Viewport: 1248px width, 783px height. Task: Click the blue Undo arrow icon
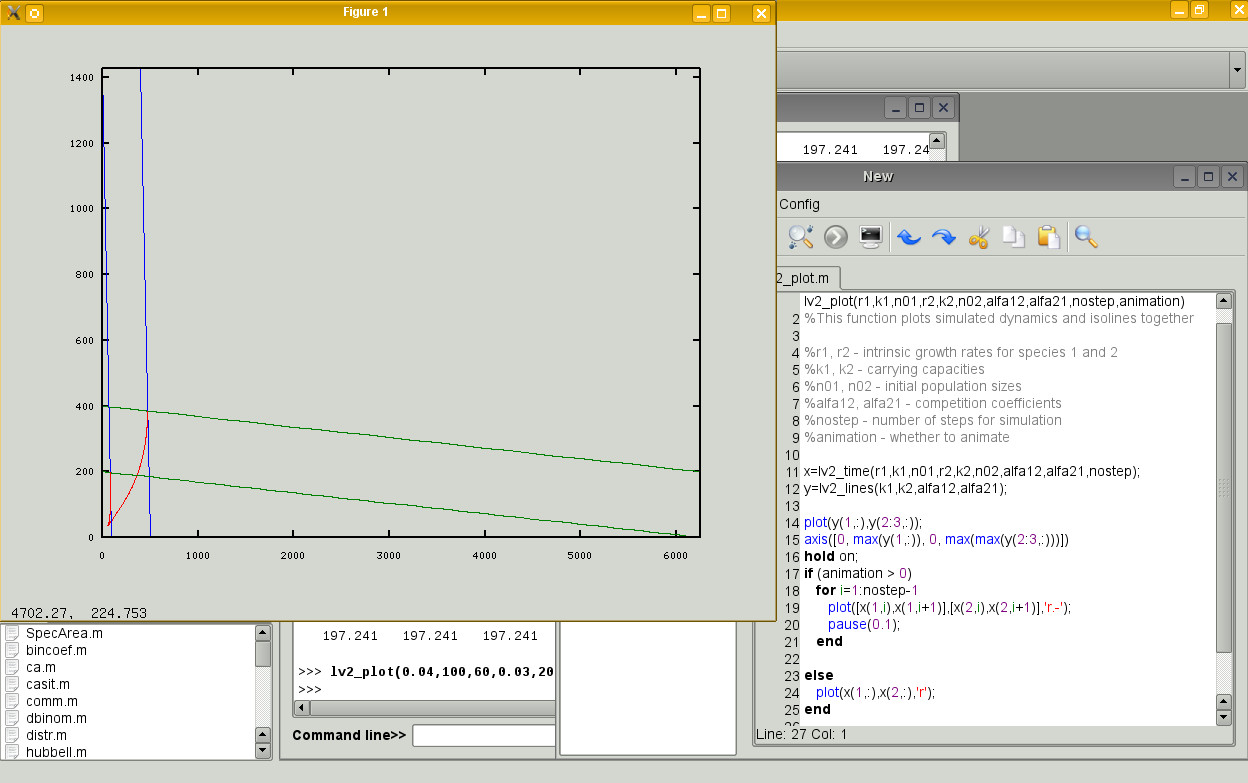click(x=908, y=237)
